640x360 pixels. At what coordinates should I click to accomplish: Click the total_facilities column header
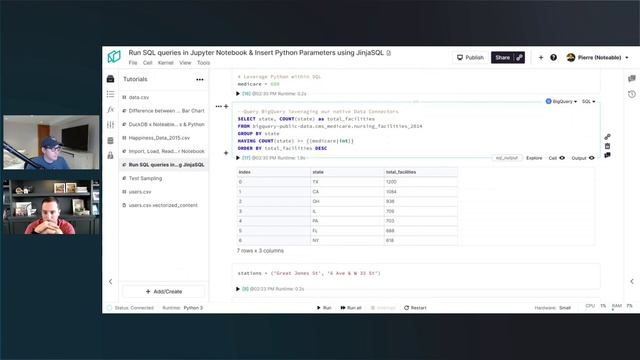pos(421,172)
